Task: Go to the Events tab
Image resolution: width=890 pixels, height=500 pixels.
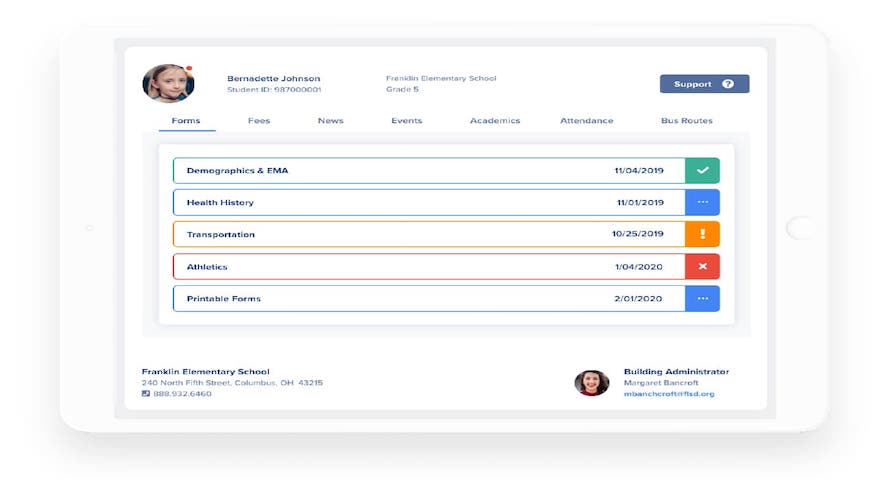Action: click(x=406, y=120)
